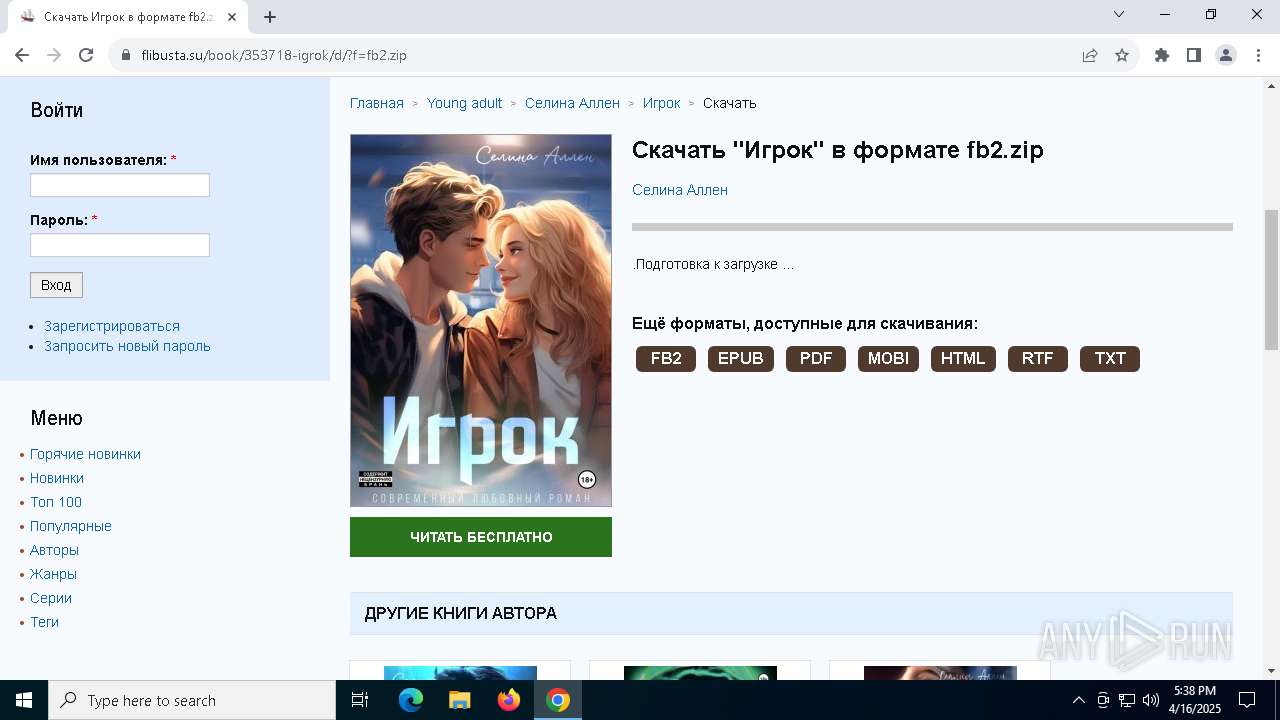Click ЧИТАТЬ БЕСПЛАТНО button

(481, 537)
